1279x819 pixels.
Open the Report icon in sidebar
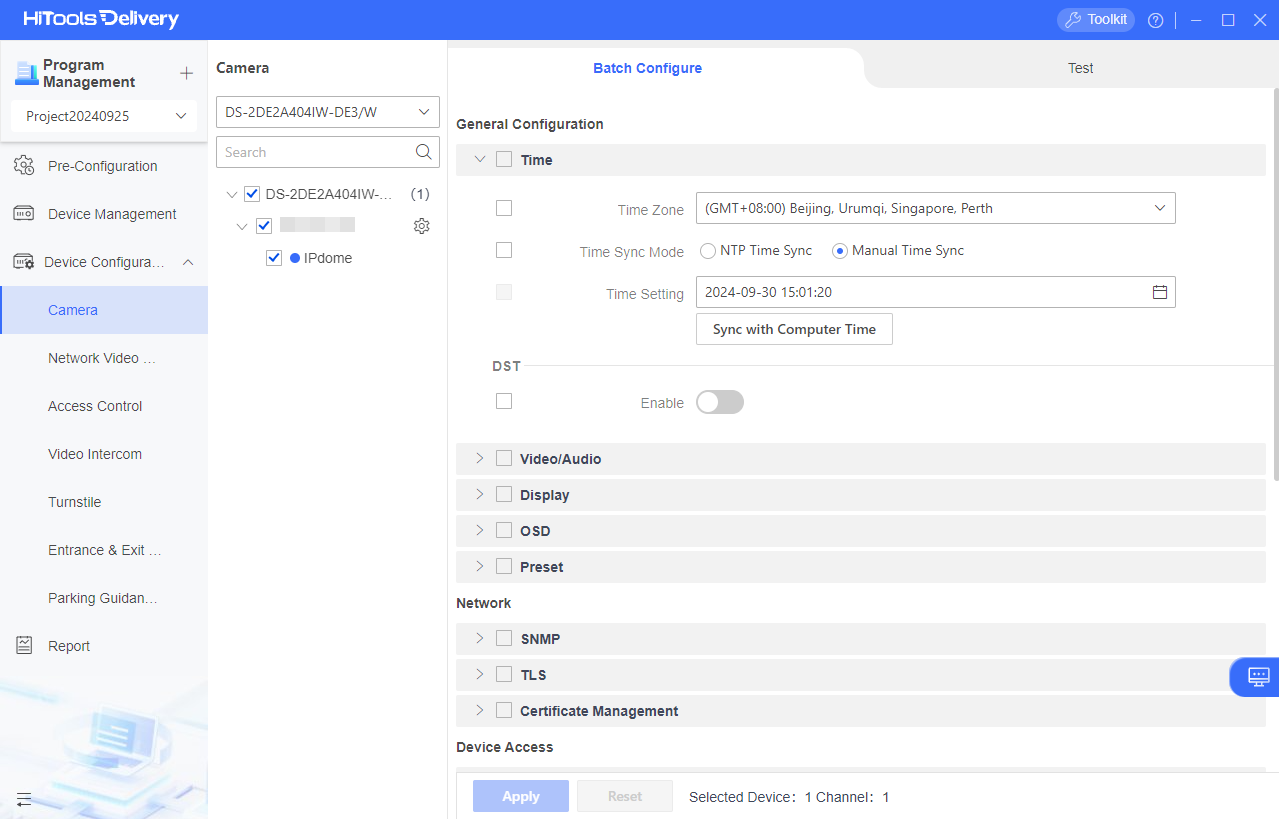pyautogui.click(x=24, y=646)
